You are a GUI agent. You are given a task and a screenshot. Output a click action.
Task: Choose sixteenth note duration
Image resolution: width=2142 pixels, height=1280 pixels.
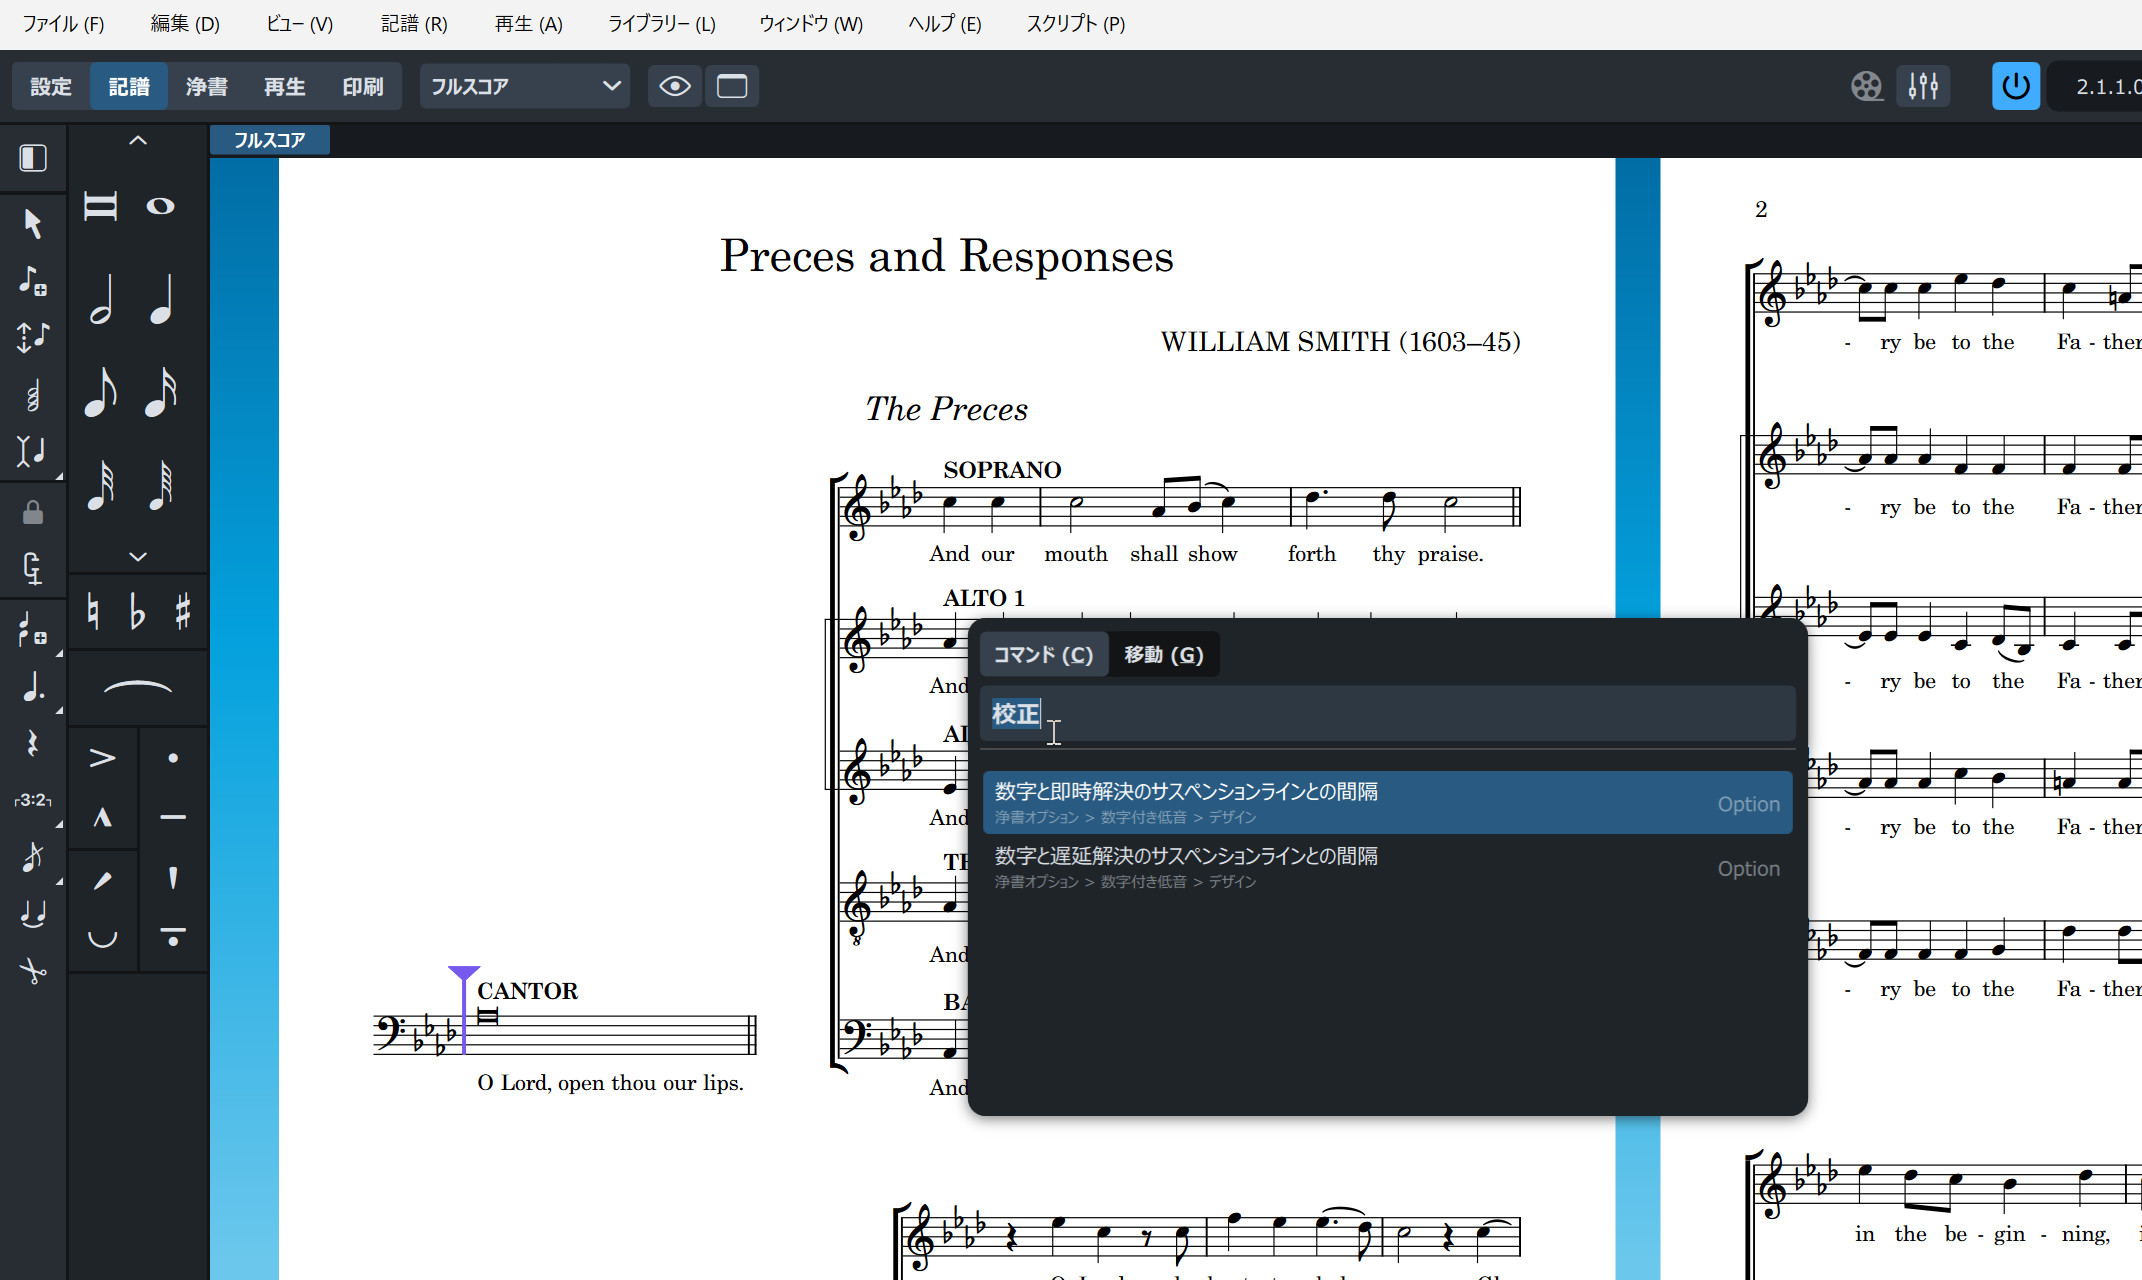[160, 392]
